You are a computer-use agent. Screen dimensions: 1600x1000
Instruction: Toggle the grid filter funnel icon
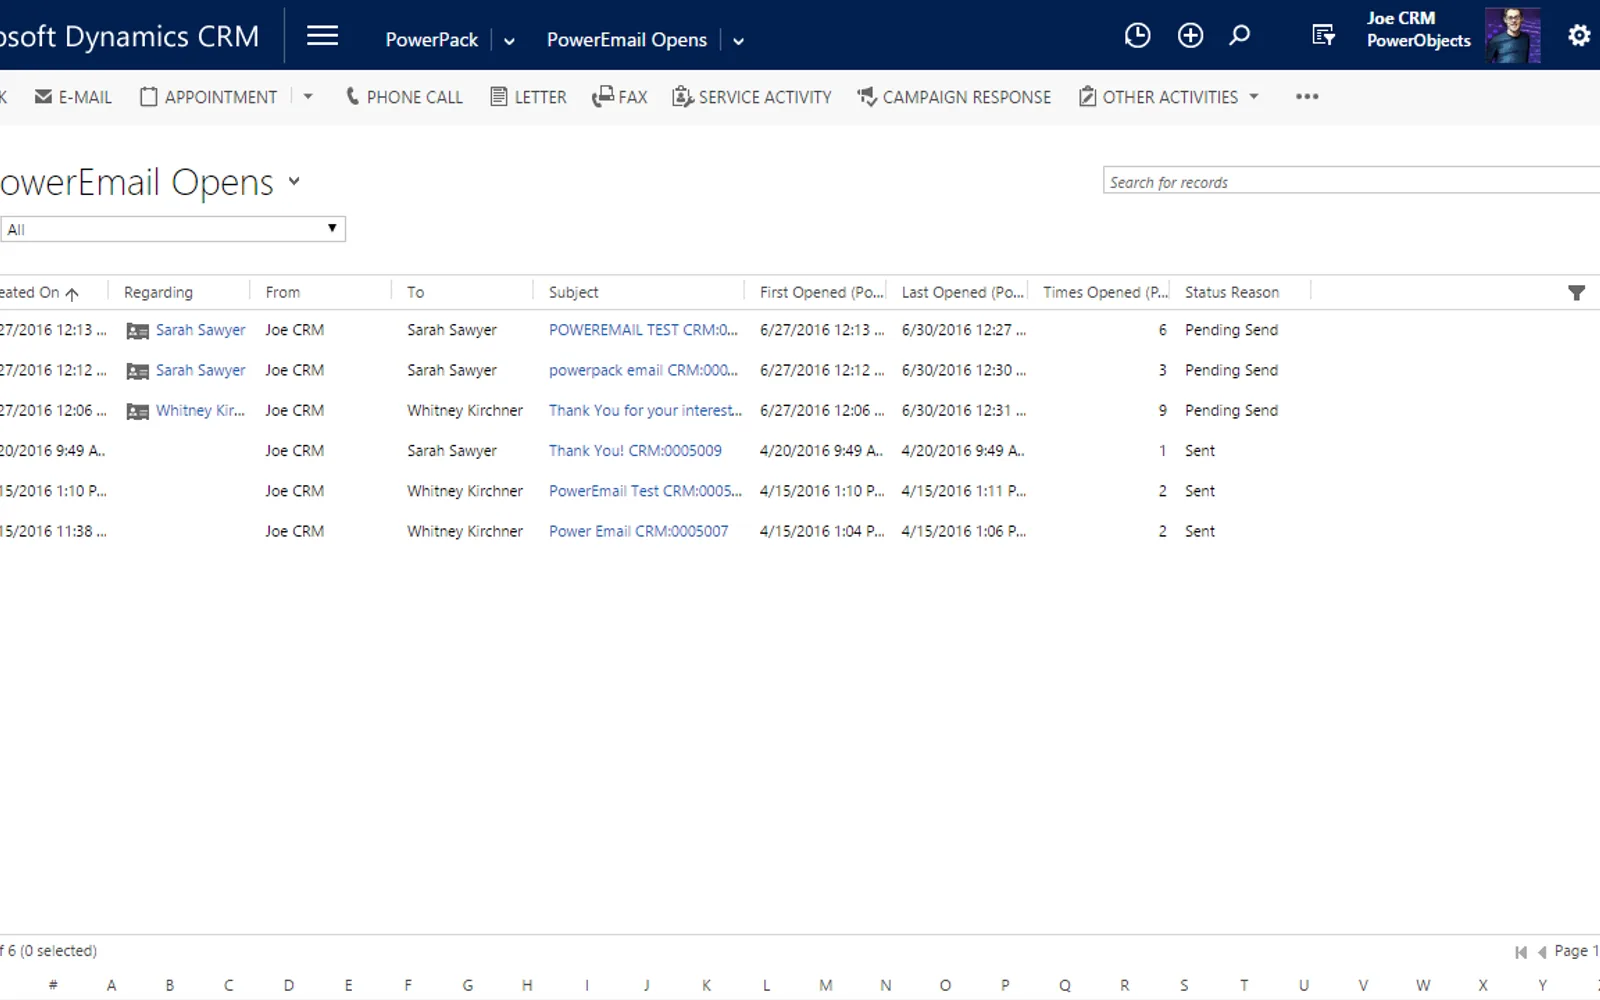click(1577, 293)
